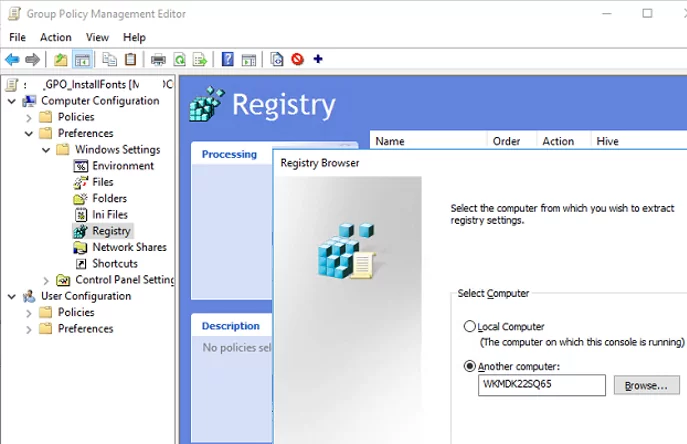Sort by the Order column header

coord(512,141)
